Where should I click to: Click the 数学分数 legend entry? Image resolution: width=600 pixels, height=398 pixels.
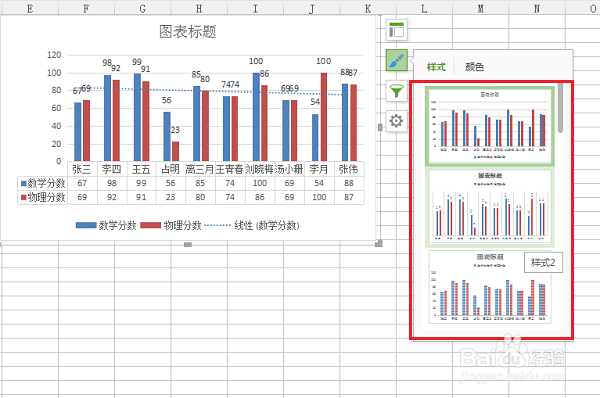pyautogui.click(x=106, y=225)
